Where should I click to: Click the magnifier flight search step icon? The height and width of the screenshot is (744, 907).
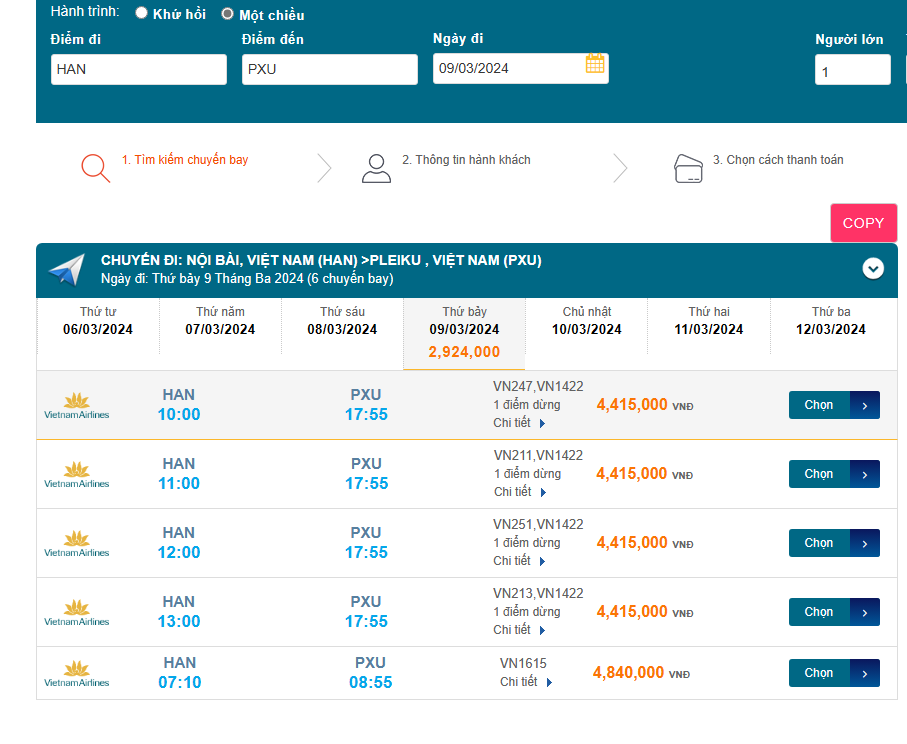point(95,168)
